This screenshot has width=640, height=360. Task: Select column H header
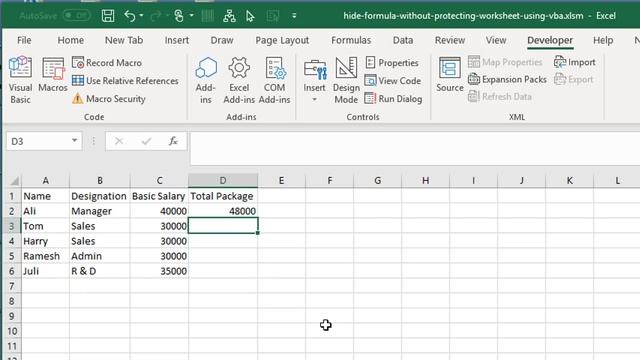[x=425, y=180]
